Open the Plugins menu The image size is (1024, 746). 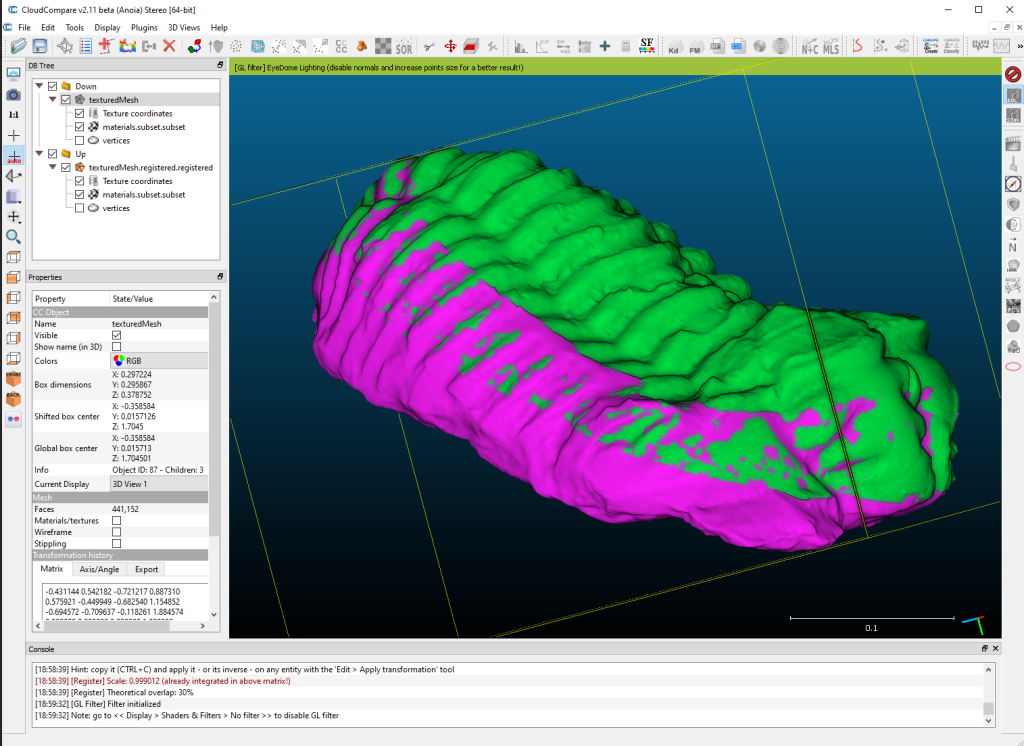click(x=144, y=28)
